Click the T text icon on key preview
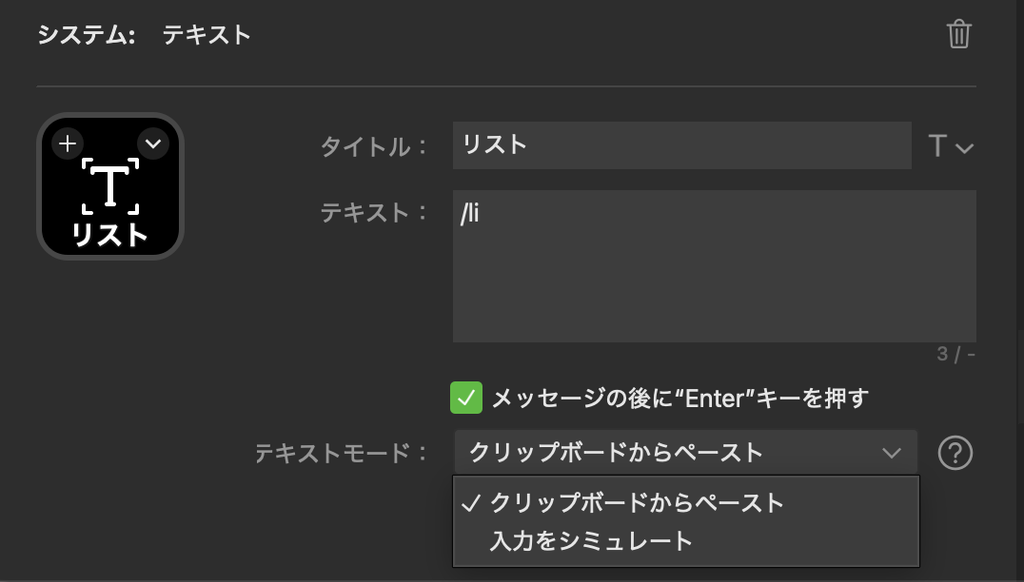1024x582 pixels. [x=110, y=186]
